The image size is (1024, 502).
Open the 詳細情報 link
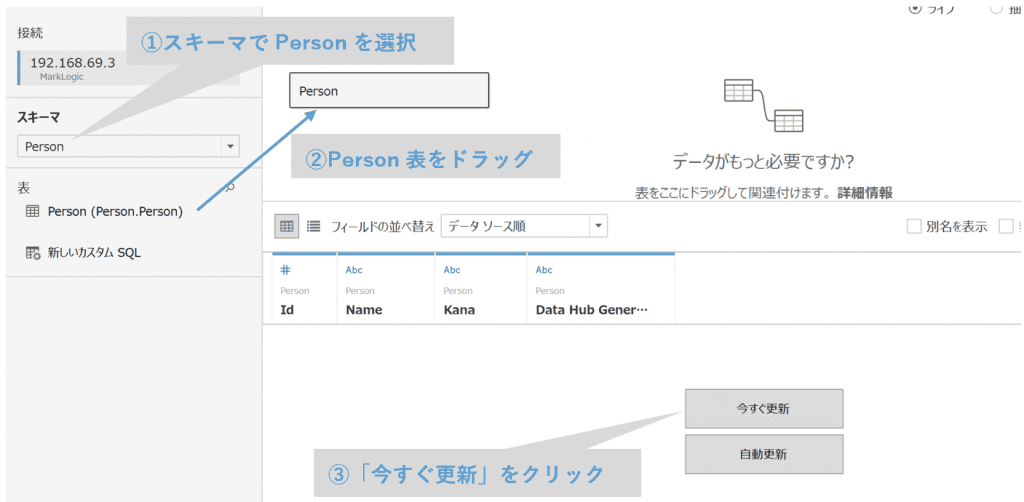865,192
